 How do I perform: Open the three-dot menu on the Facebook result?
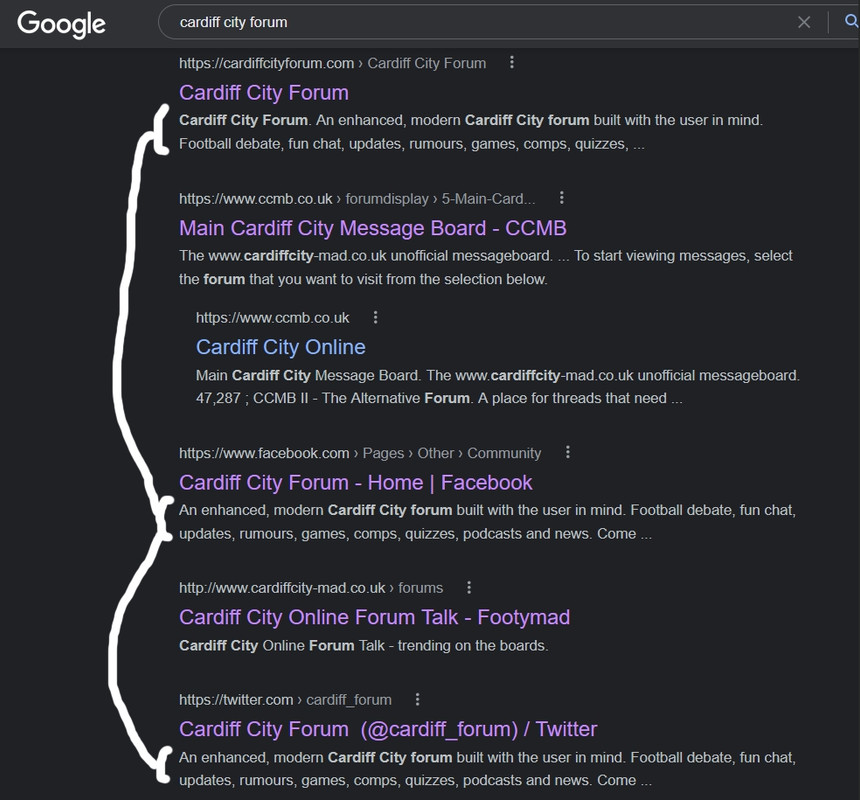point(567,452)
